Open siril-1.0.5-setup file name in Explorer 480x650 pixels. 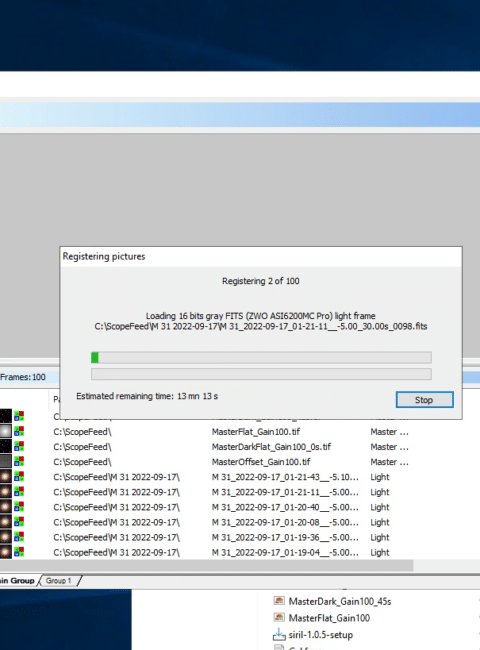tap(321, 635)
